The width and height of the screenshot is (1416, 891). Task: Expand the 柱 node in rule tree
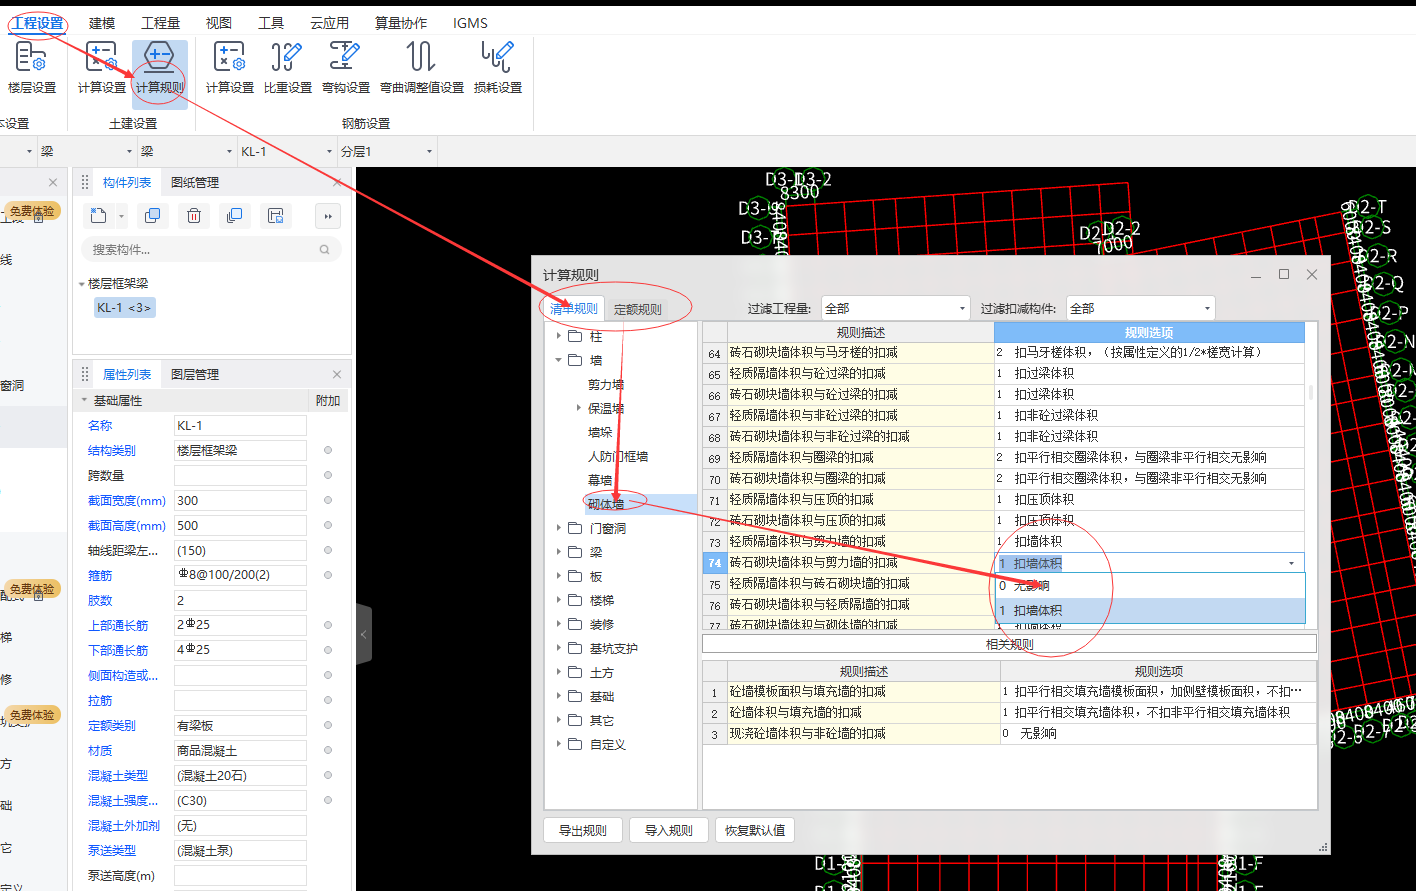559,336
